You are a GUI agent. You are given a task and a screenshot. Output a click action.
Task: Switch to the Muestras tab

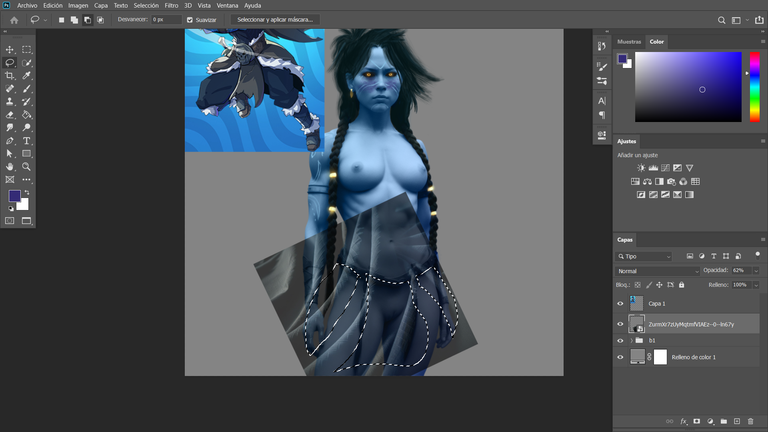pos(629,42)
